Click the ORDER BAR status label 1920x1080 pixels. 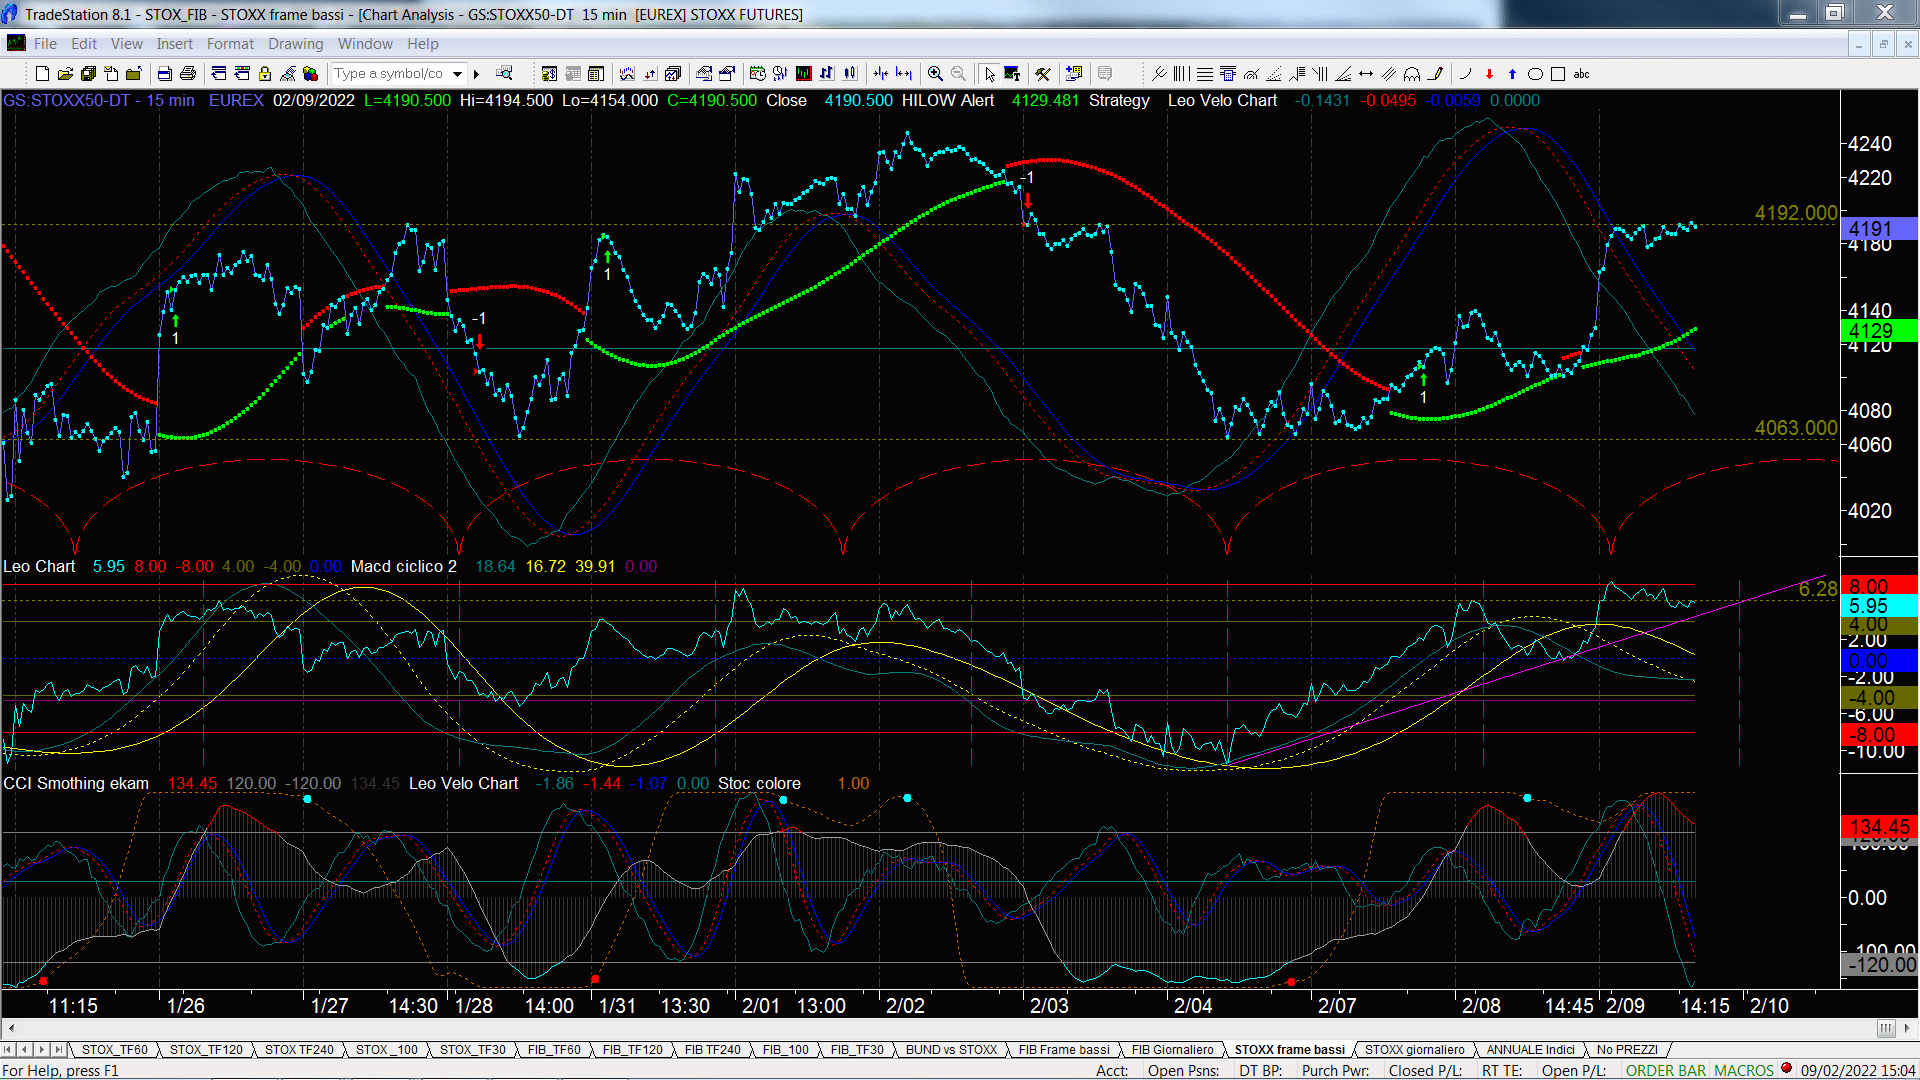pyautogui.click(x=1666, y=1070)
